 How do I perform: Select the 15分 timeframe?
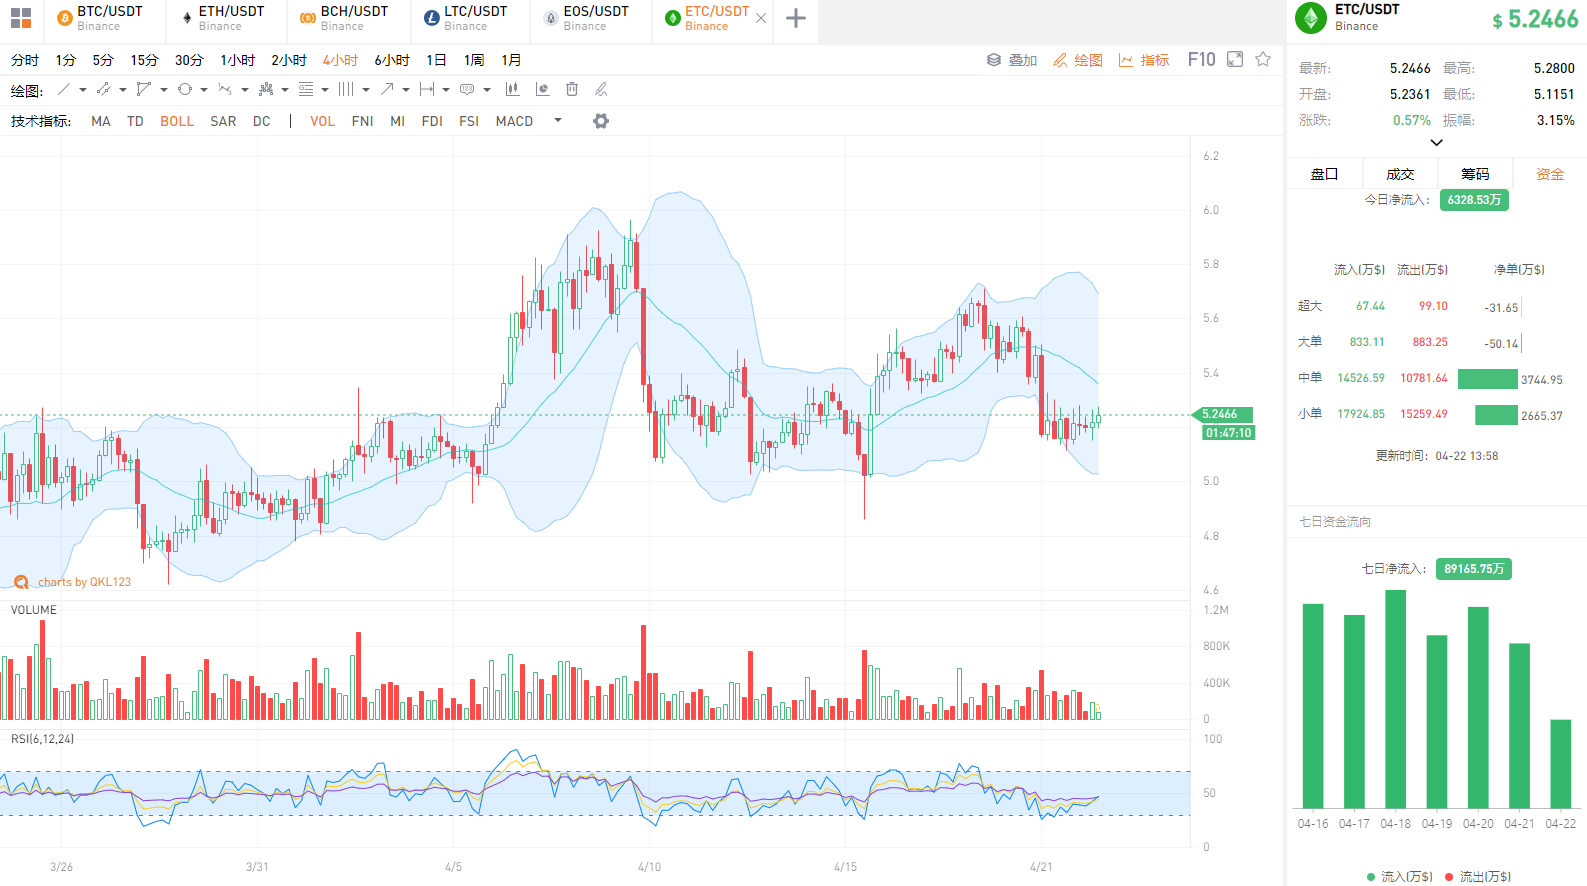pyautogui.click(x=144, y=60)
